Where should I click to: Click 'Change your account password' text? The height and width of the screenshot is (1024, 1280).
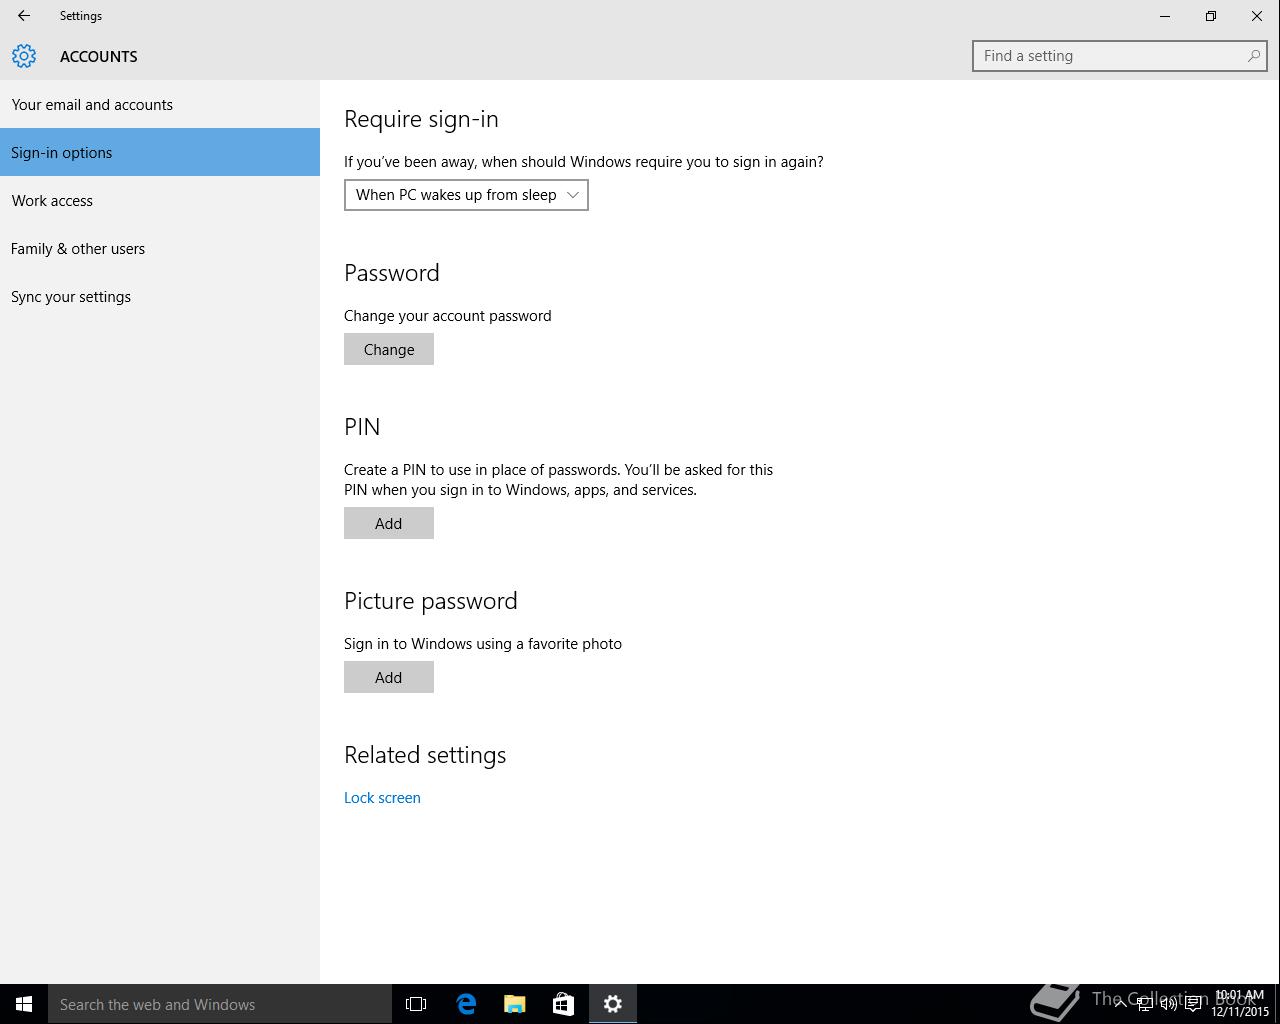point(448,316)
